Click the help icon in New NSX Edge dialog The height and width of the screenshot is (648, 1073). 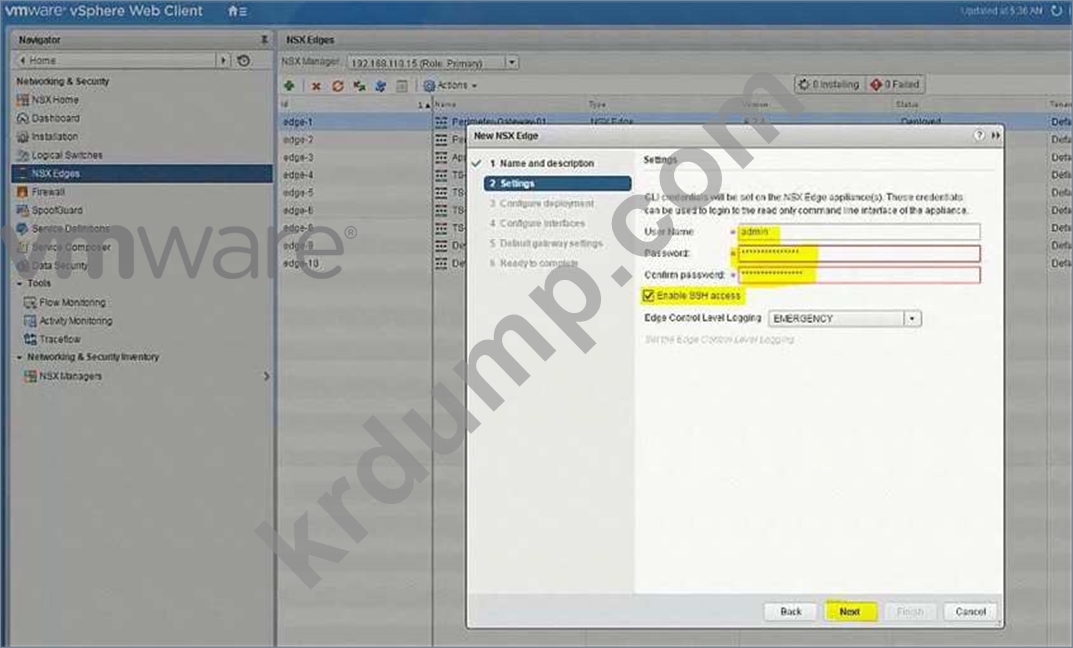pyautogui.click(x=979, y=135)
